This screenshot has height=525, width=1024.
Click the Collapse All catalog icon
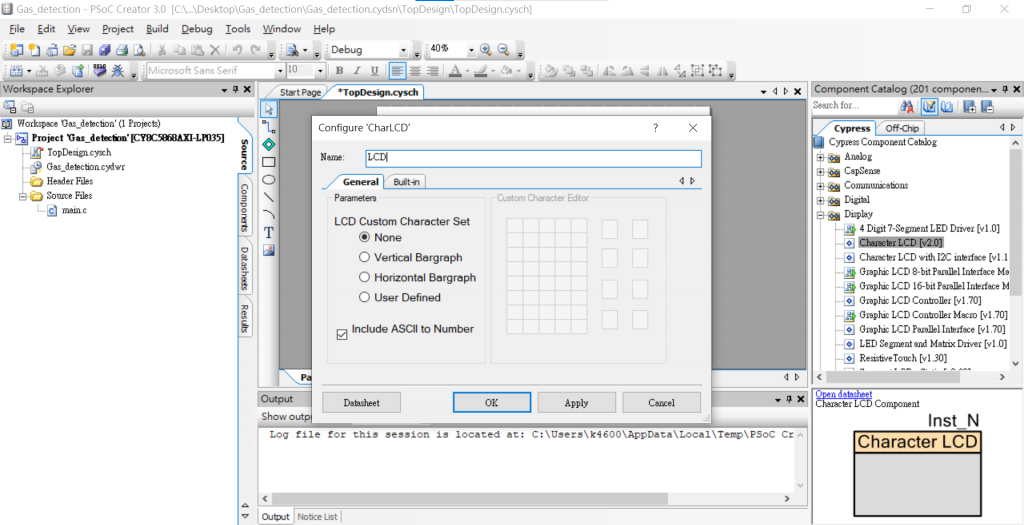click(987, 106)
